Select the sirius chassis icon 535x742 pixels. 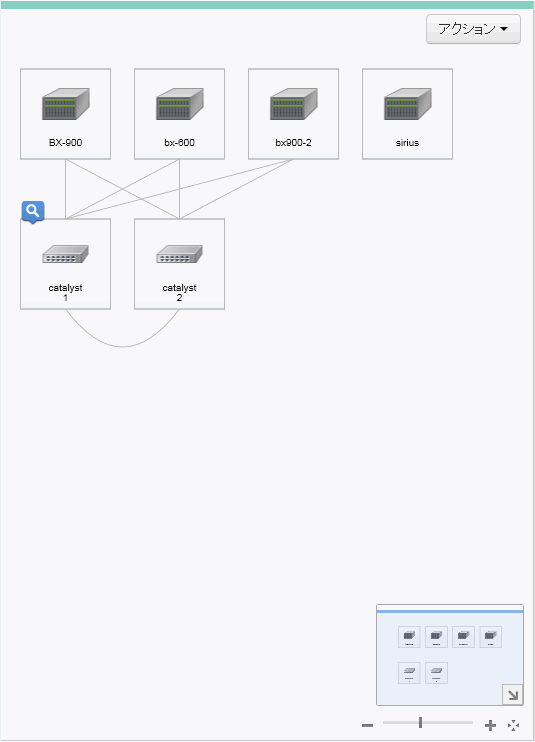click(x=408, y=104)
